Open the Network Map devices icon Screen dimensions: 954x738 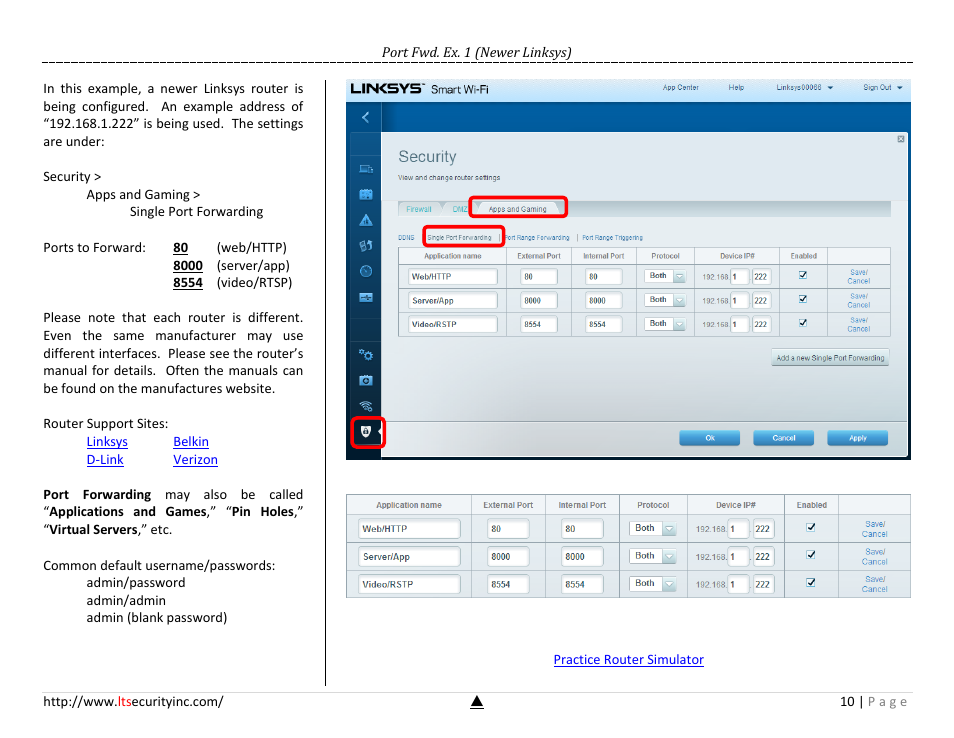pyautogui.click(x=366, y=169)
